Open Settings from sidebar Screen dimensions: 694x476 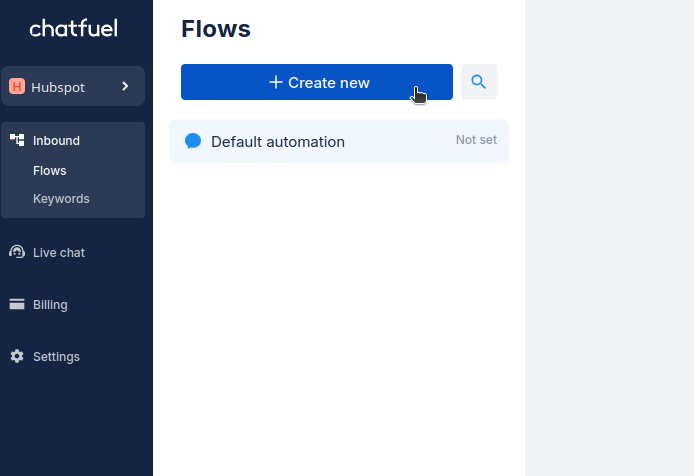[x=56, y=357]
